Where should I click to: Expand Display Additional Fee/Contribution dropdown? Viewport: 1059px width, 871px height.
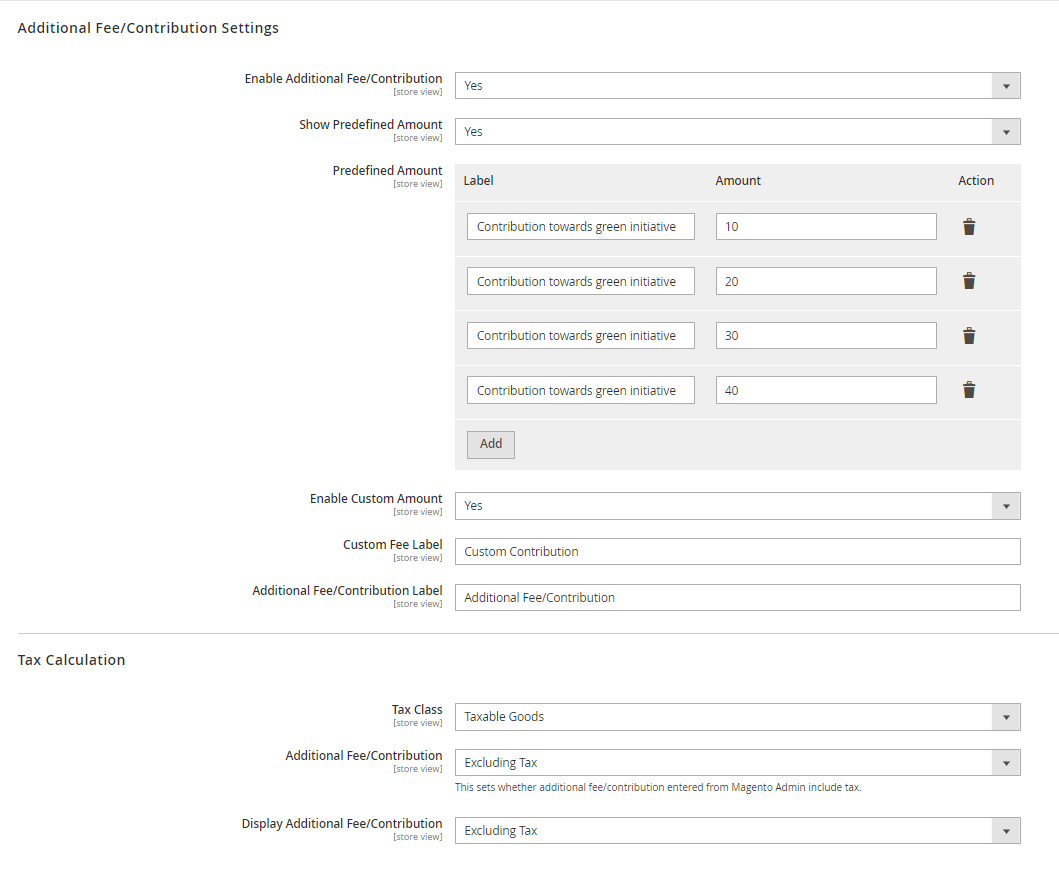[x=737, y=831]
